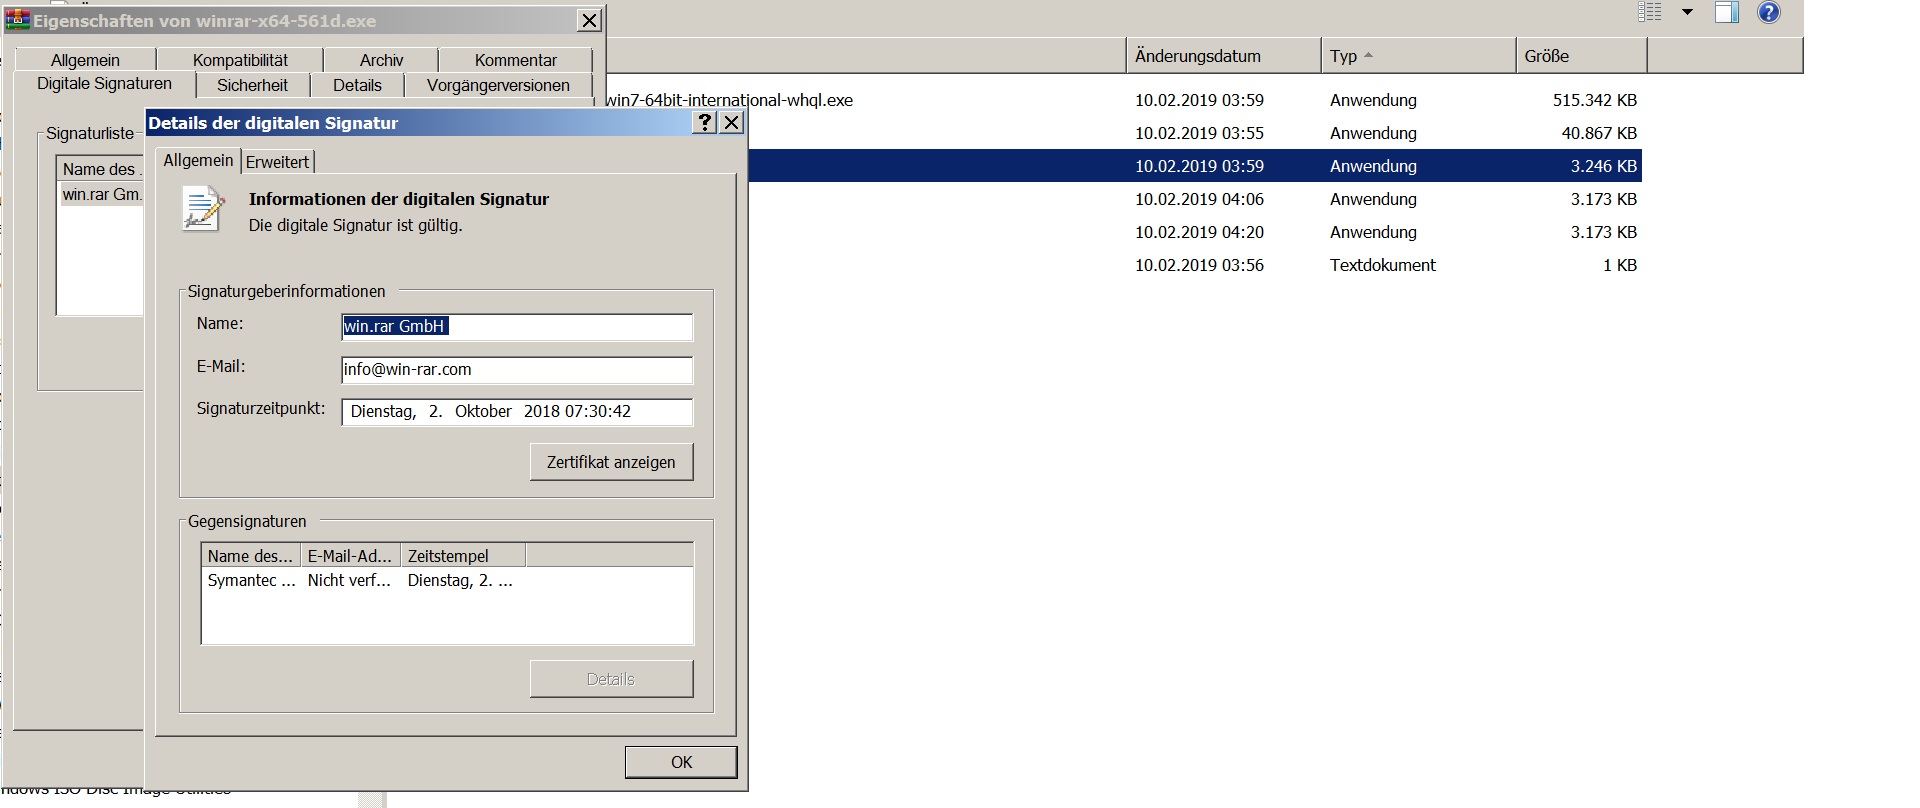Open the Kompatibilität tab
Viewport: 1920px width, 808px height.
click(240, 60)
